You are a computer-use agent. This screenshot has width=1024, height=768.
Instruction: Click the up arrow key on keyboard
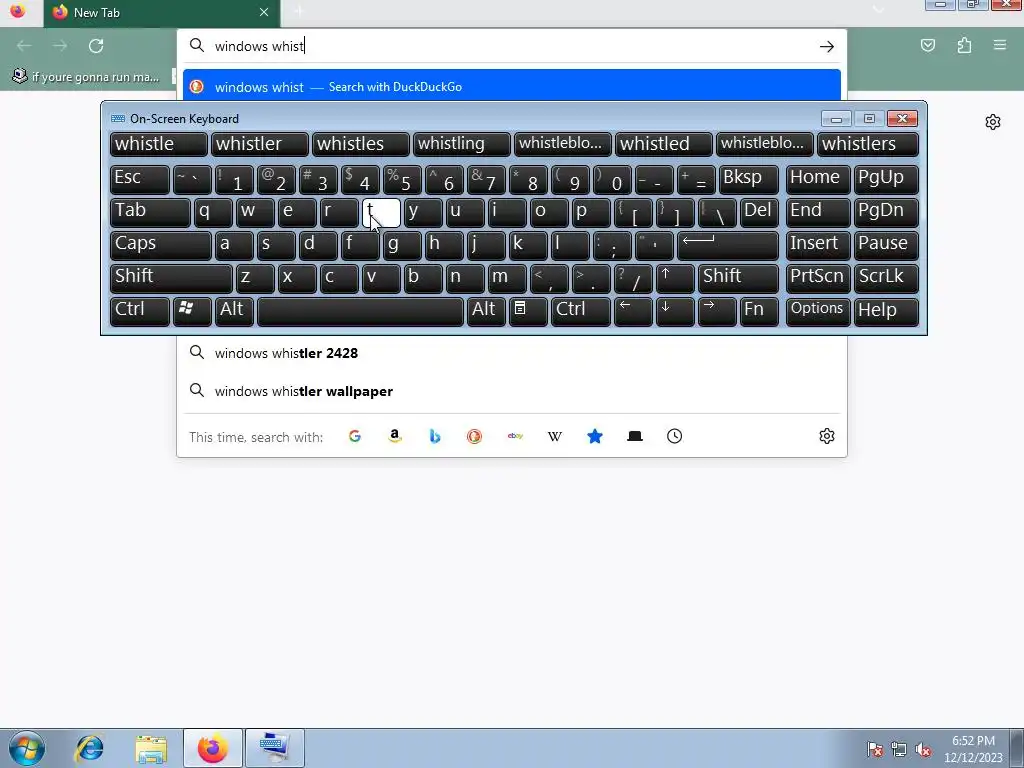pyautogui.click(x=675, y=278)
